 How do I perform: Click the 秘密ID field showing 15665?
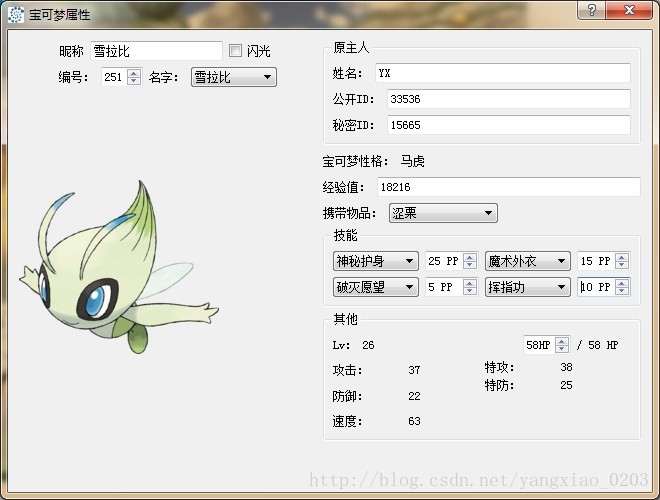[x=508, y=125]
